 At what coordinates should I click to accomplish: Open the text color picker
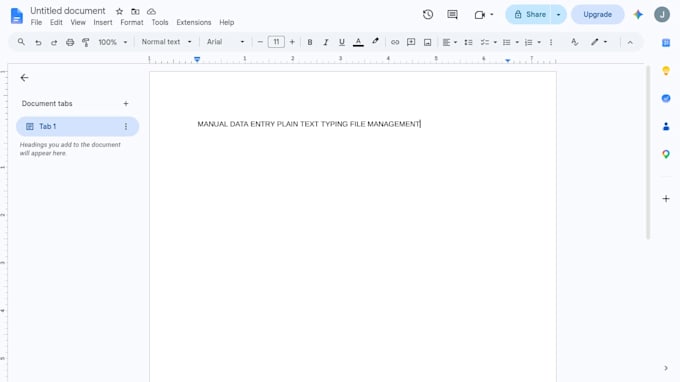(358, 42)
